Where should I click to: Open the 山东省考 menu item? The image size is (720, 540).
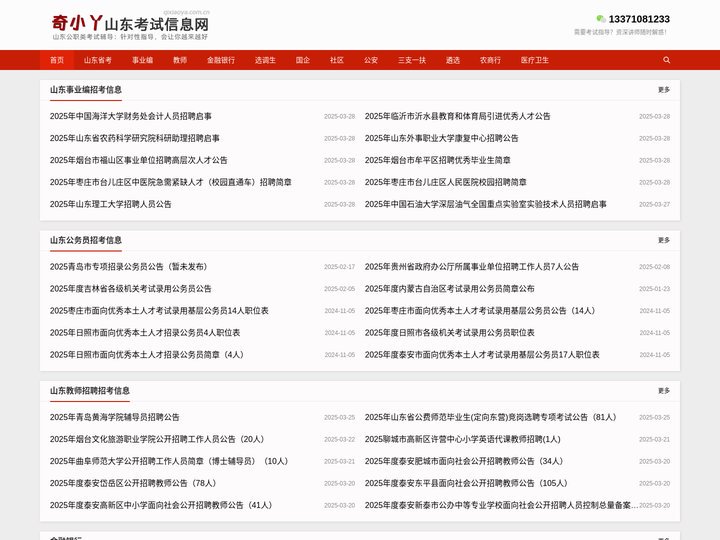[x=98, y=60]
